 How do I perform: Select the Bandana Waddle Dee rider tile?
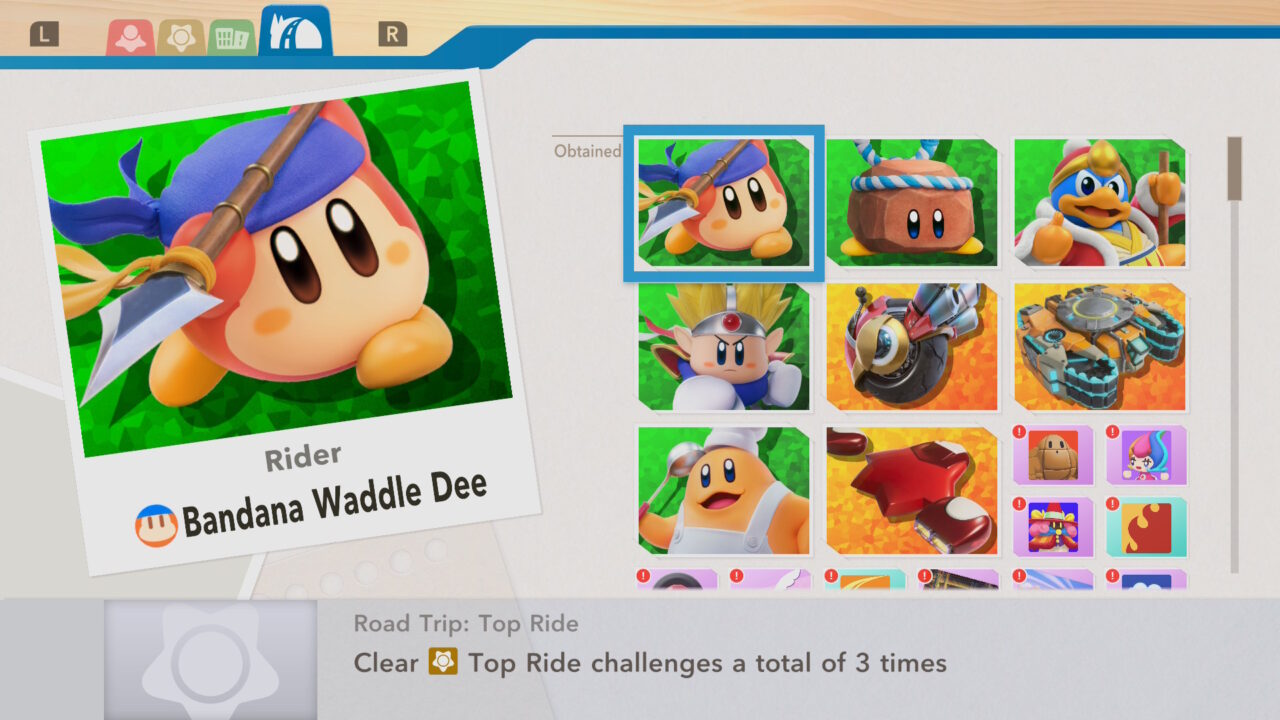point(724,203)
